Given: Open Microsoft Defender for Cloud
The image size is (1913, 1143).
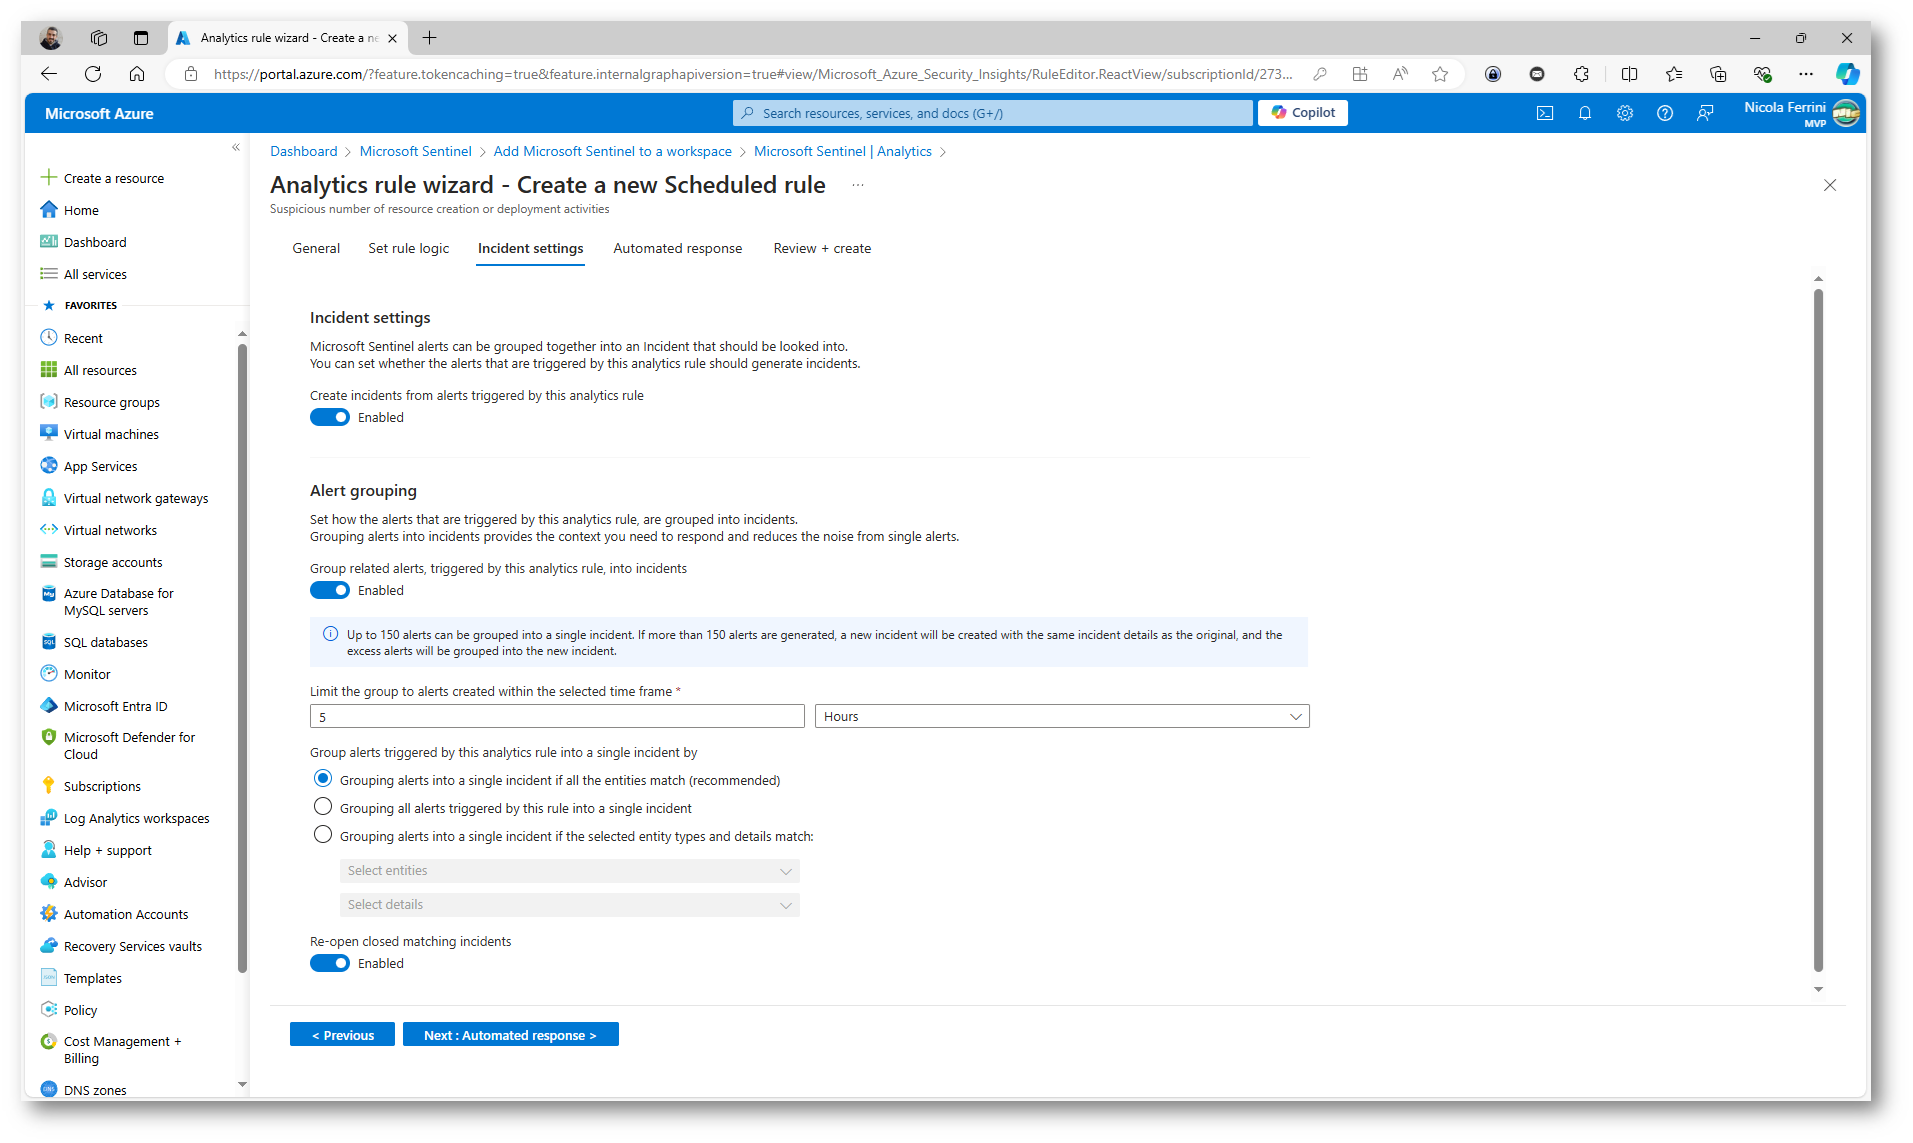Looking at the screenshot, I should (129, 745).
